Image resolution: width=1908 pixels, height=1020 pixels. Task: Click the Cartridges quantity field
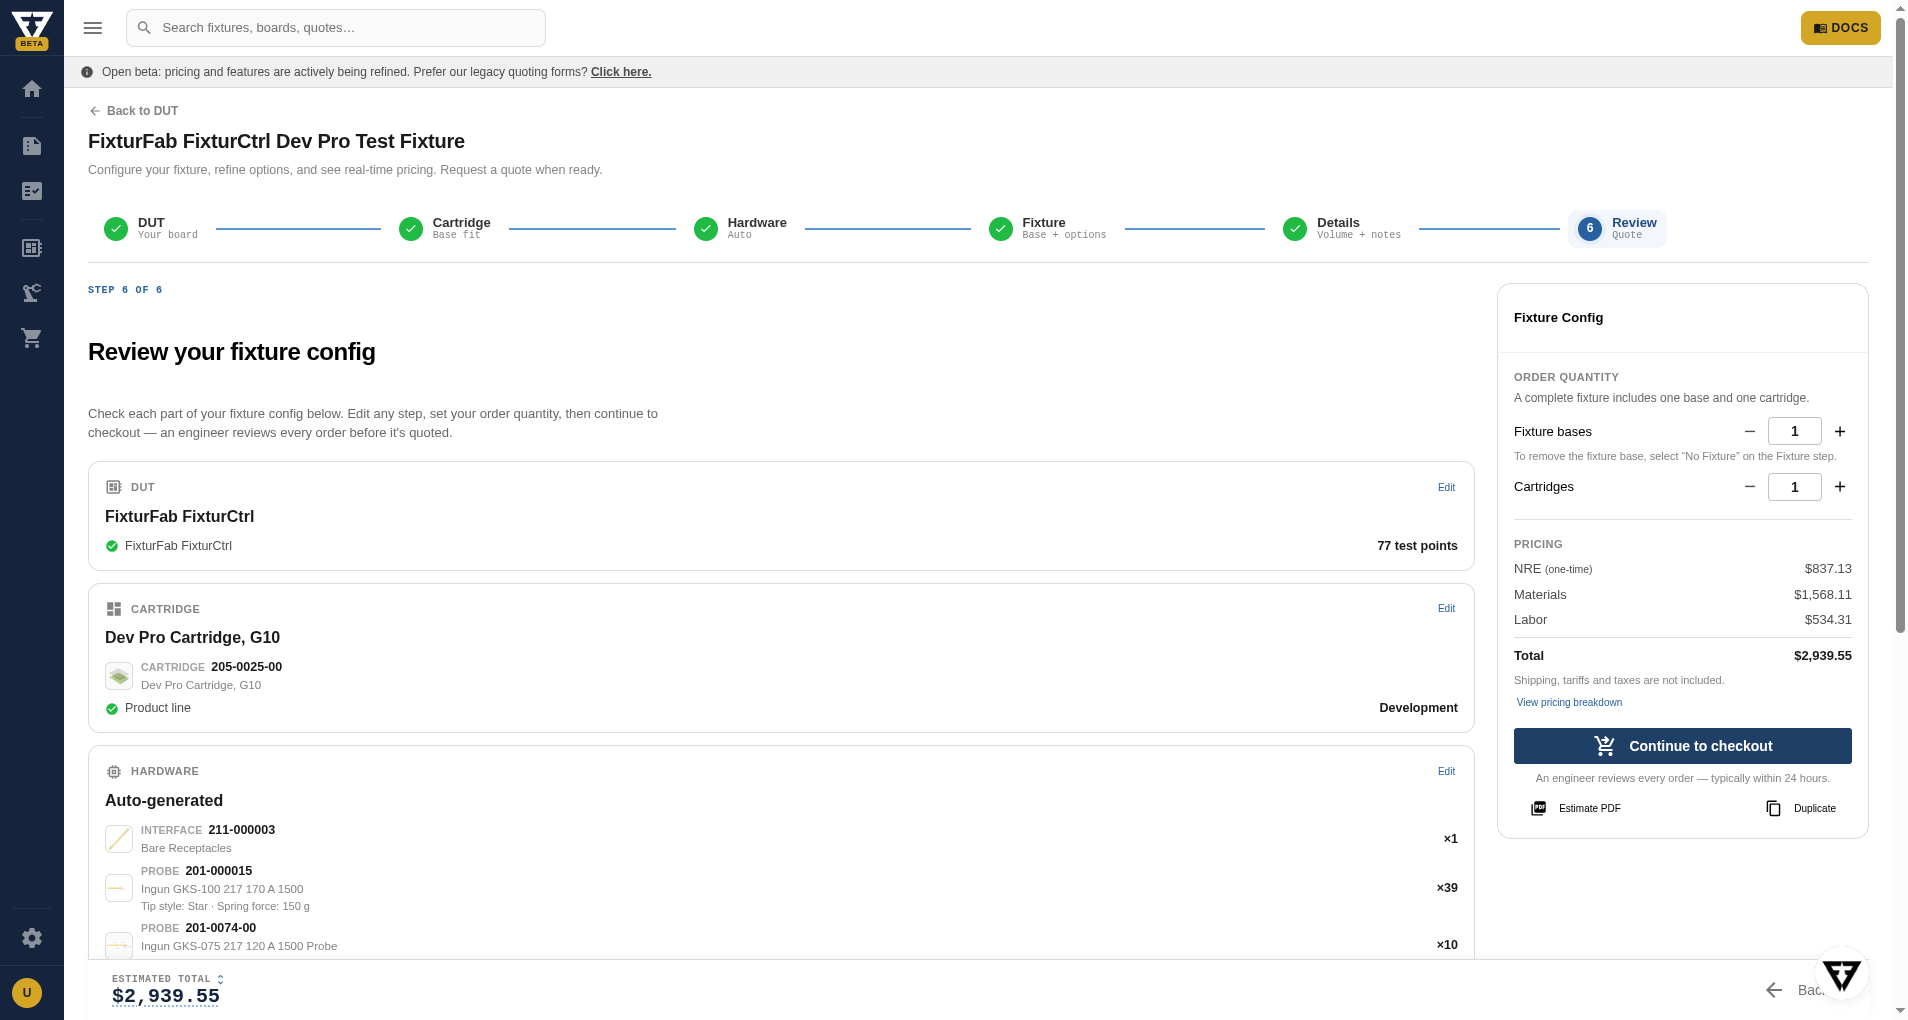tap(1794, 487)
